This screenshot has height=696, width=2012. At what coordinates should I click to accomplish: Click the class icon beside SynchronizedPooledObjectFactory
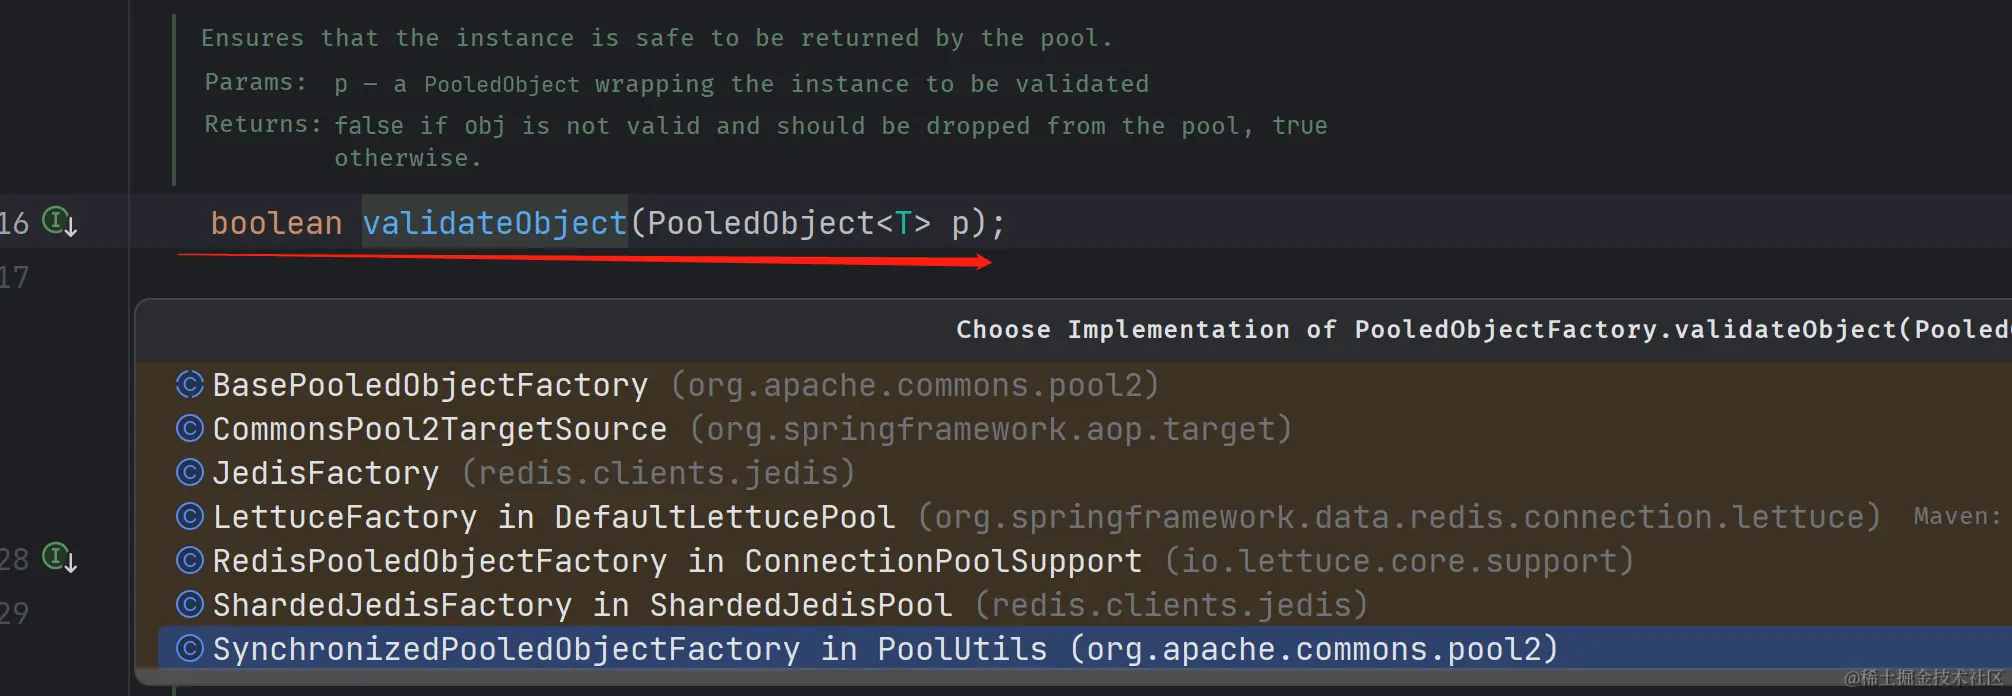click(189, 649)
